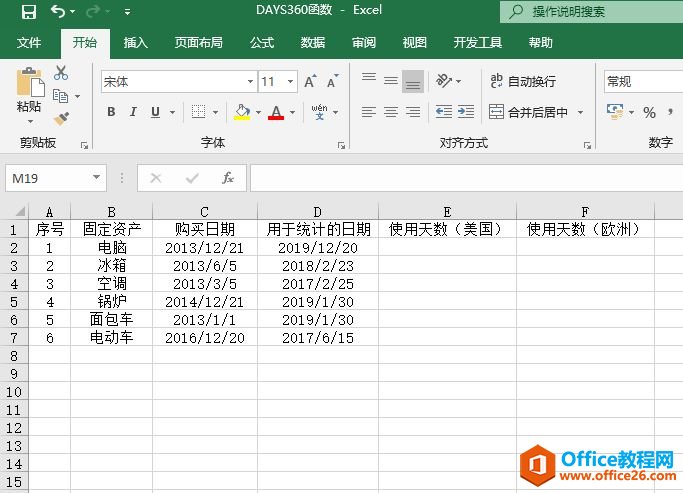This screenshot has width=683, height=493.
Task: Toggle Center horizontal alignment
Action: (x=391, y=112)
